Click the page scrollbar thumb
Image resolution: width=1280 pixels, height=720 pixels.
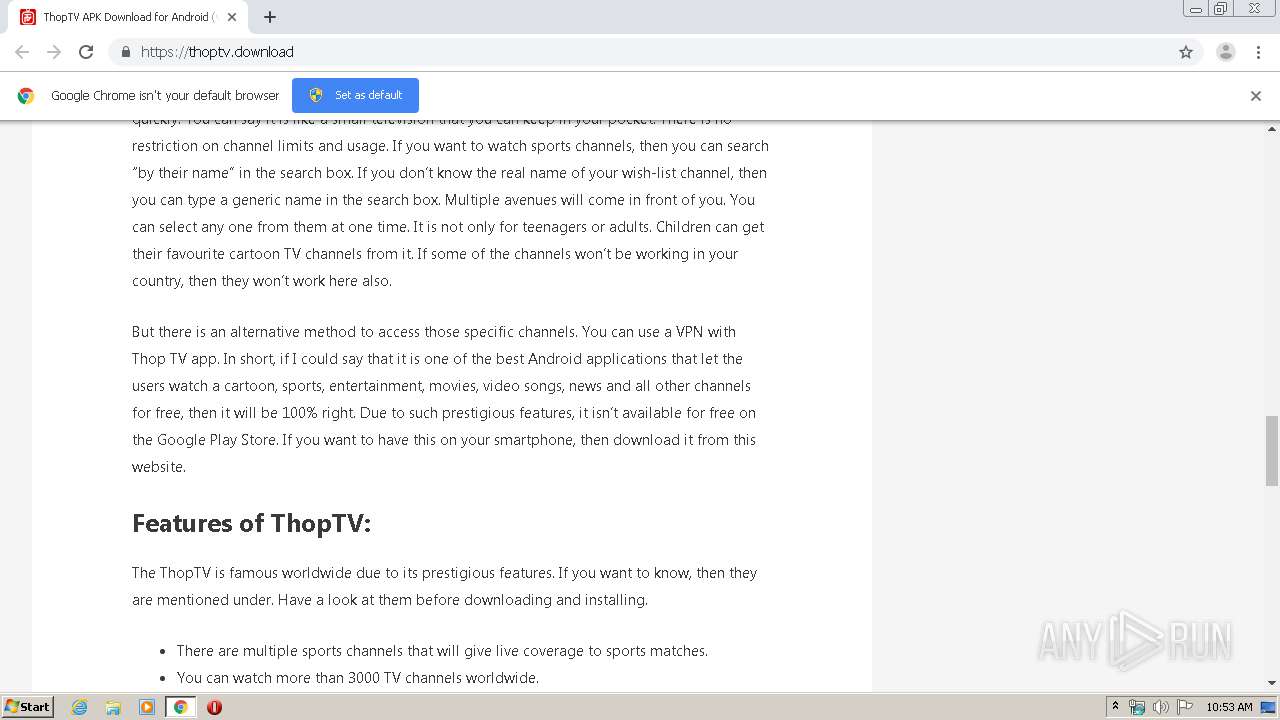(1272, 450)
